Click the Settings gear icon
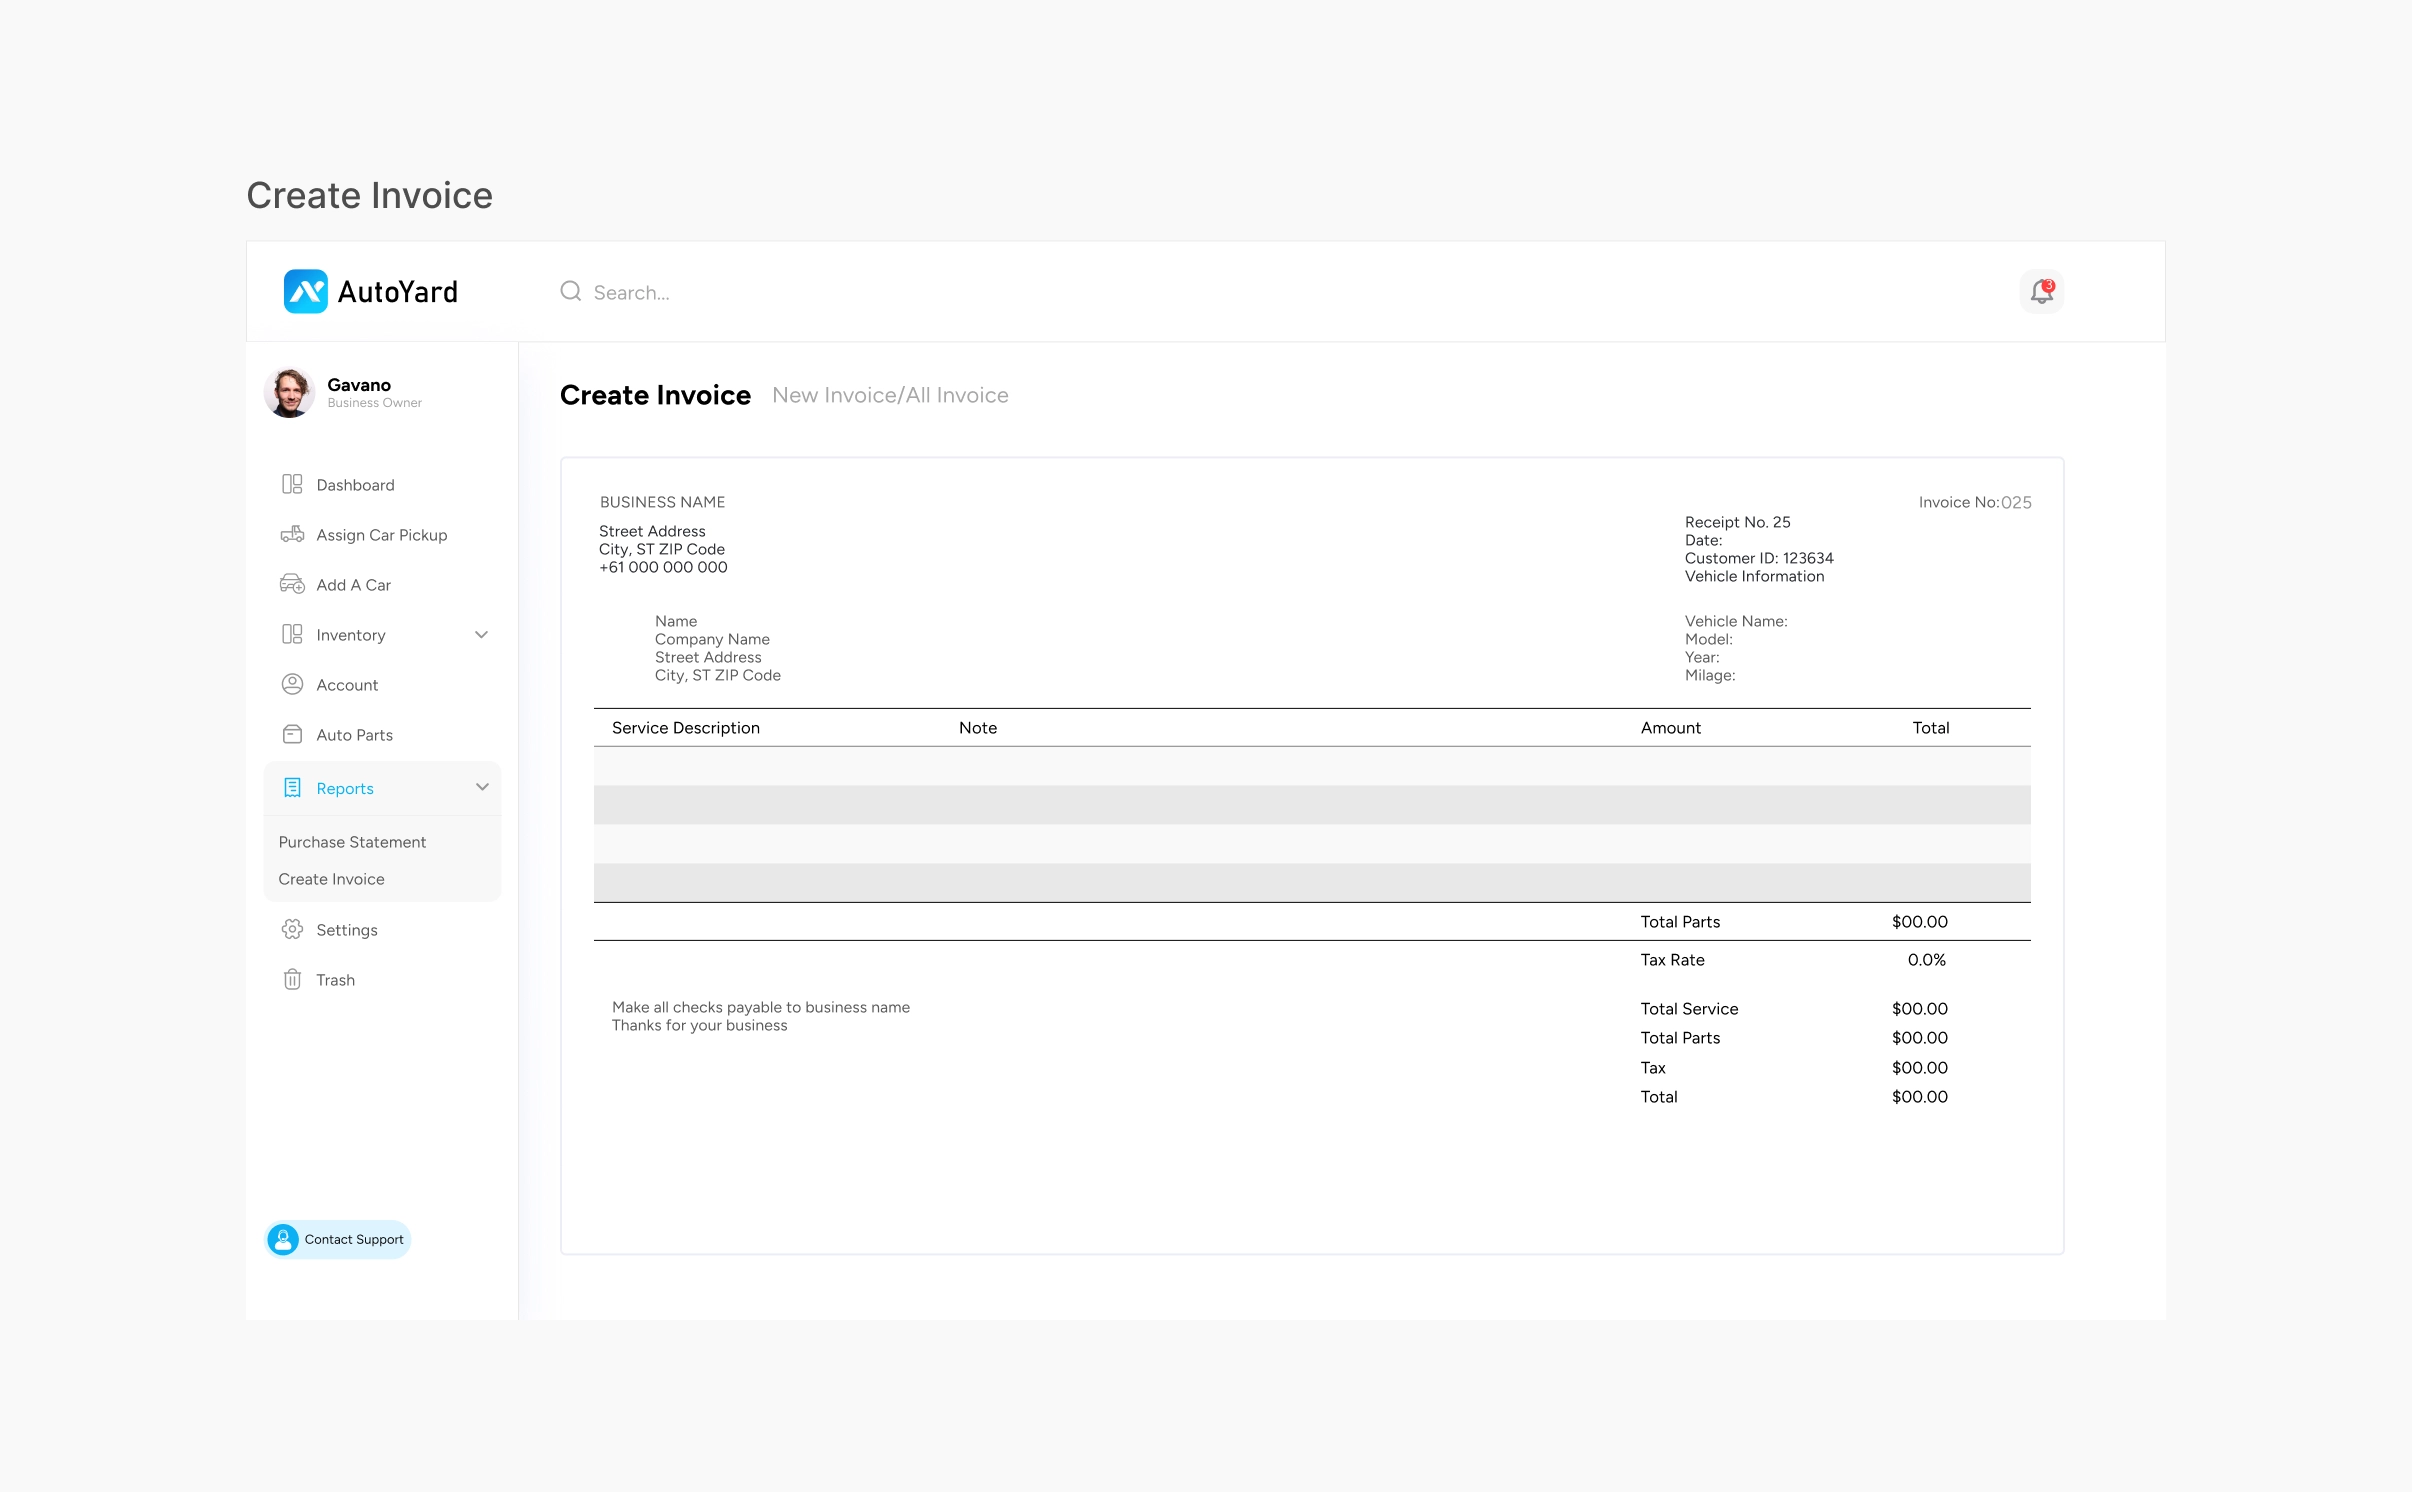2412x1492 pixels. (x=292, y=929)
